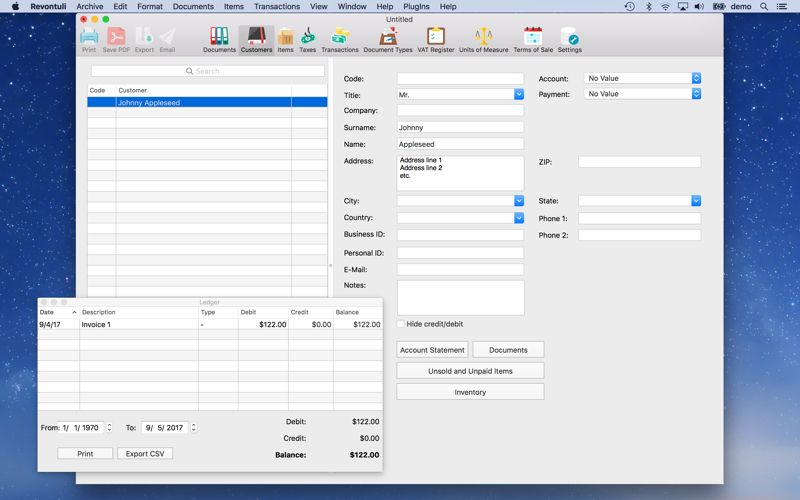The height and width of the screenshot is (500, 800).
Task: Open Units of Measure icon
Action: tap(483, 40)
